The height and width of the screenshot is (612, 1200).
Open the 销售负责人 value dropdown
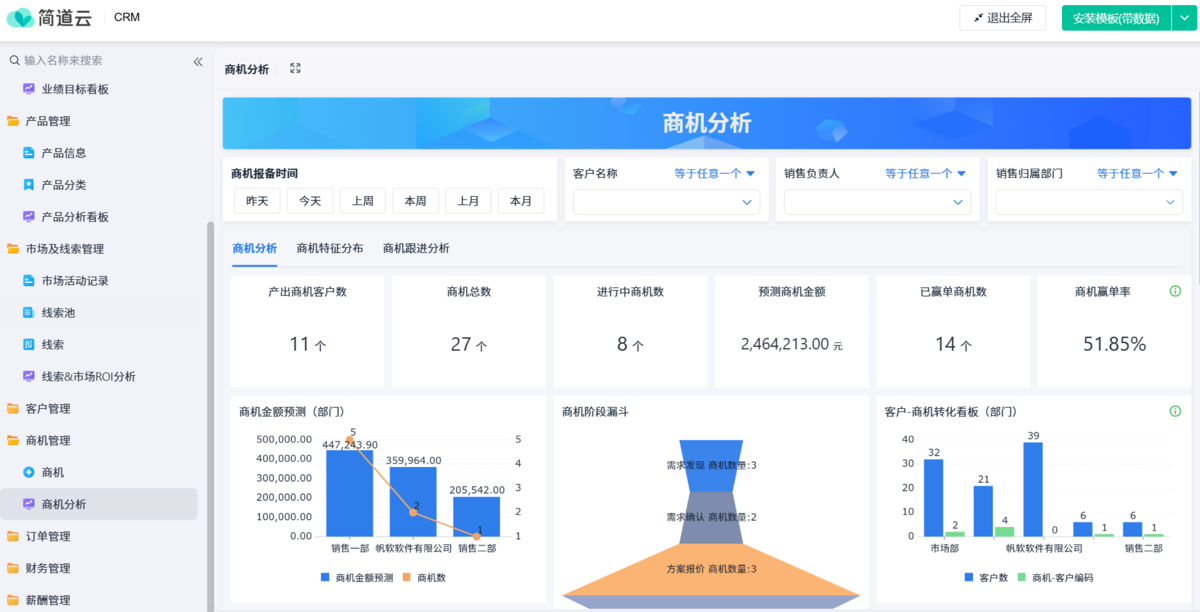click(x=877, y=202)
